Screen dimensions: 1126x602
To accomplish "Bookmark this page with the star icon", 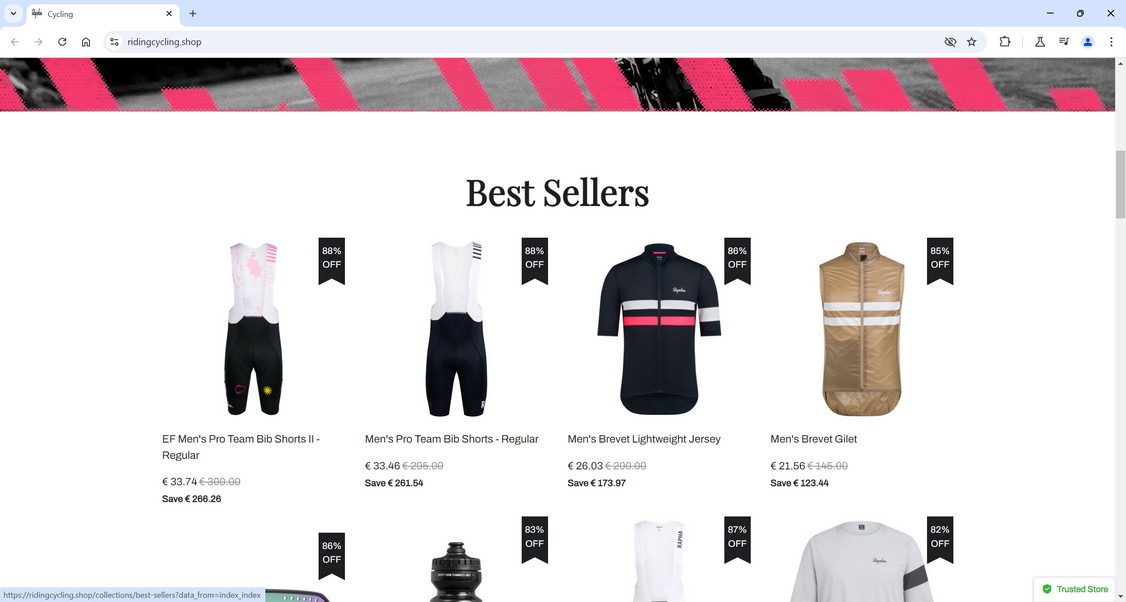I will pos(972,42).
